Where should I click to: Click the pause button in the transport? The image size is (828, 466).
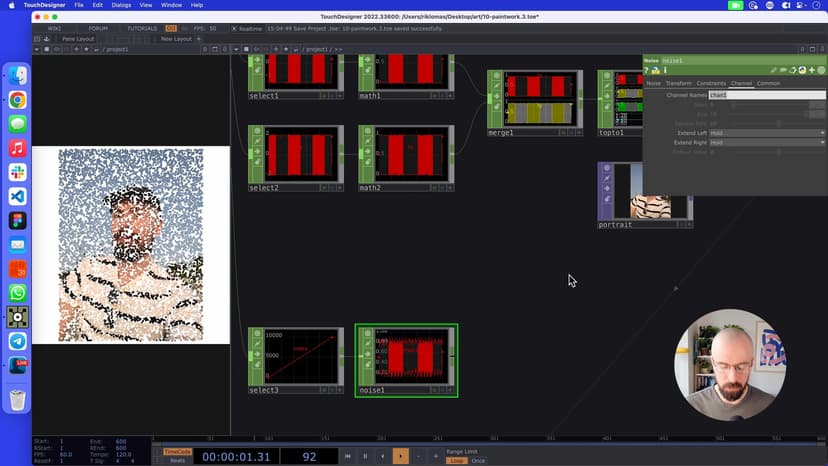pos(365,456)
